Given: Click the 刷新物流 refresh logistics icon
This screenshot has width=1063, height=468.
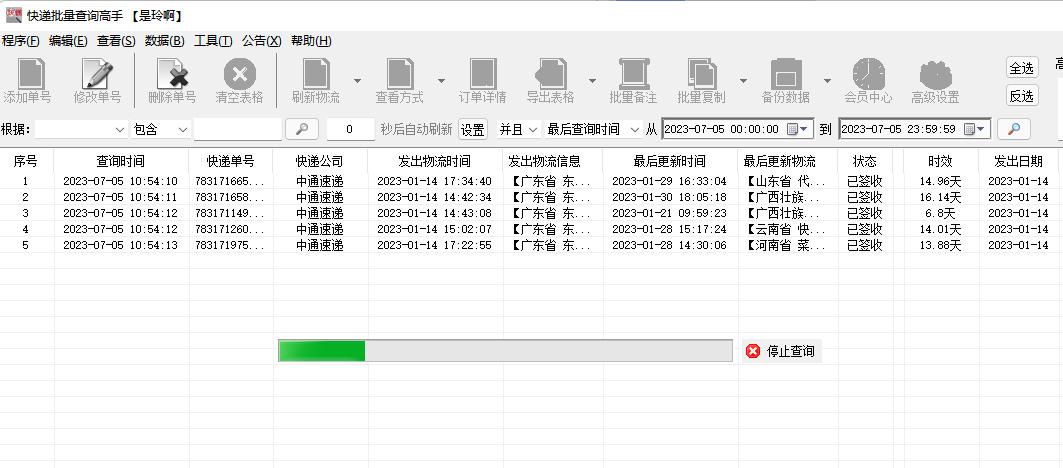Looking at the screenshot, I should [315, 81].
